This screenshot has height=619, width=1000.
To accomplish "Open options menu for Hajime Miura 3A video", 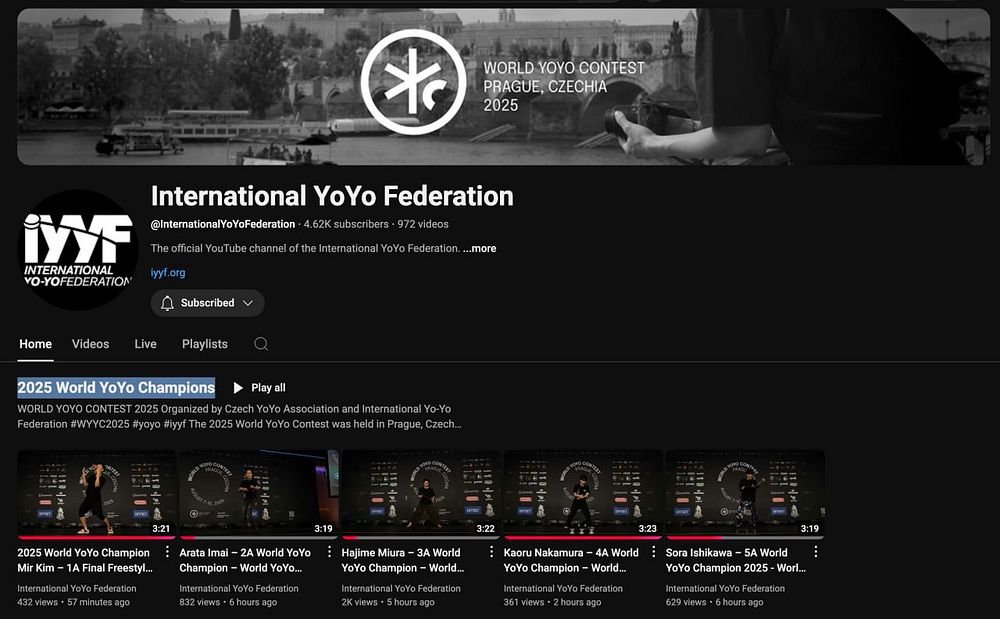I will click(491, 552).
